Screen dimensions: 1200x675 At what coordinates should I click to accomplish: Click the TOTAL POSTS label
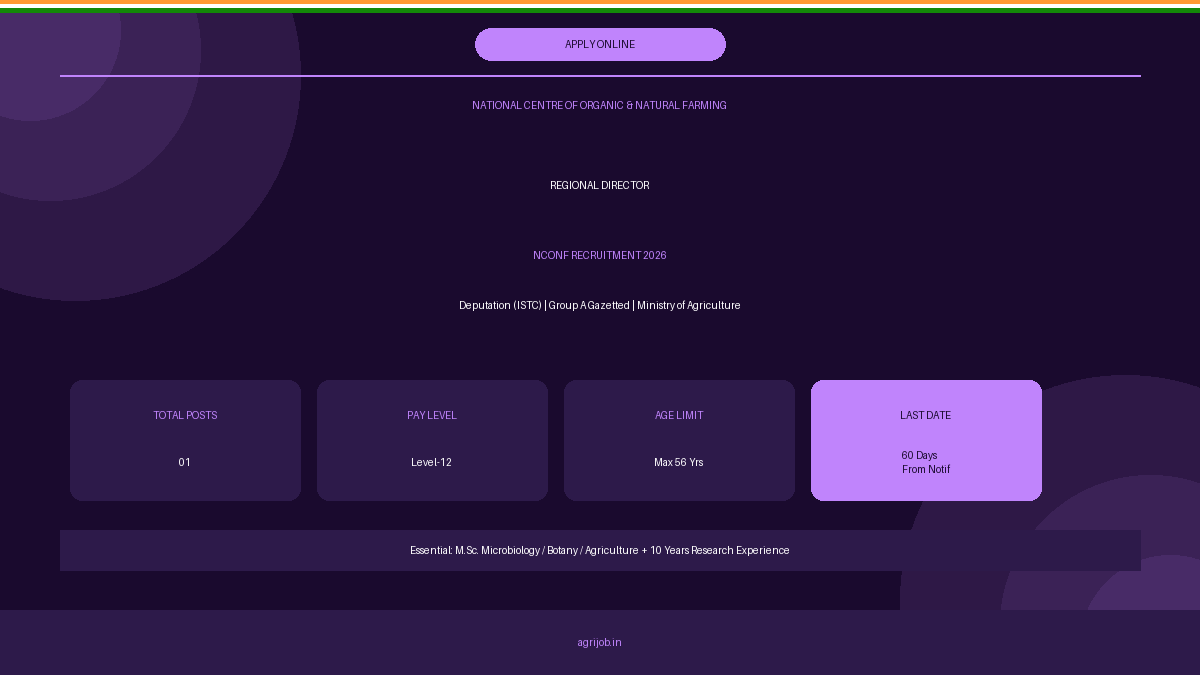point(185,415)
